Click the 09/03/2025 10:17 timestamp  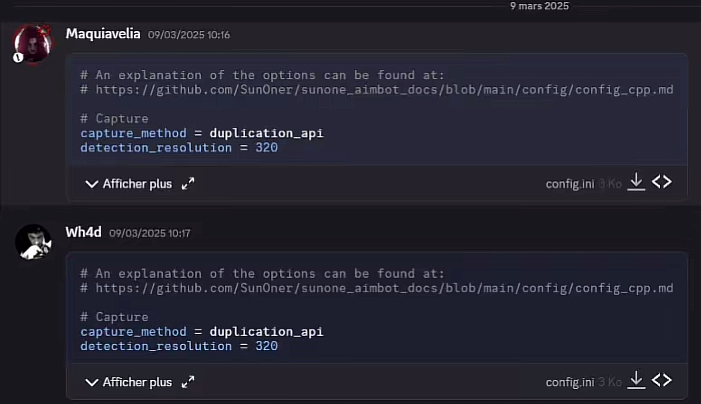150,233
